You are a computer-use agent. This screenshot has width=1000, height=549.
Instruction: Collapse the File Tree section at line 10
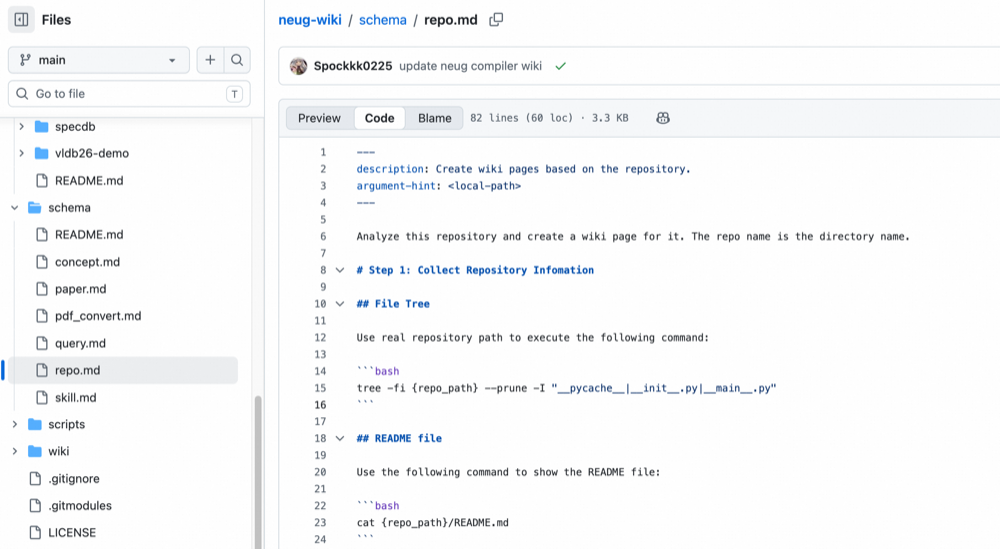pos(340,304)
